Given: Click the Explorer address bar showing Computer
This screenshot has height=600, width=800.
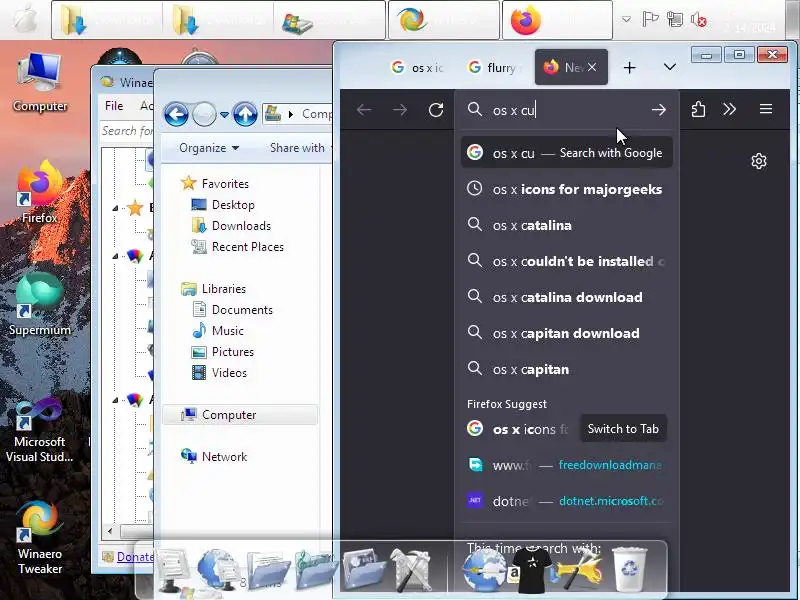Looking at the screenshot, I should 298,113.
